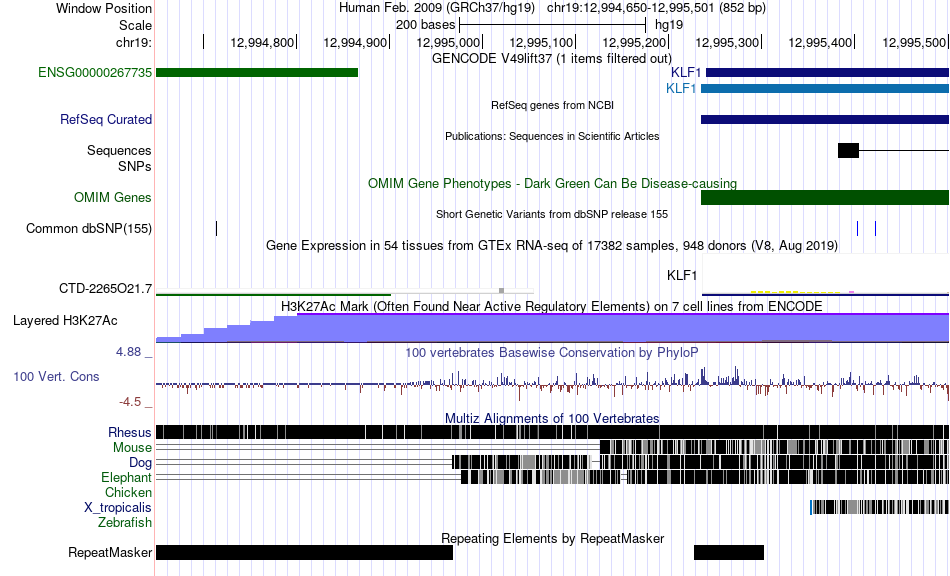Select the Zebrafish alignment row label

coord(125,522)
